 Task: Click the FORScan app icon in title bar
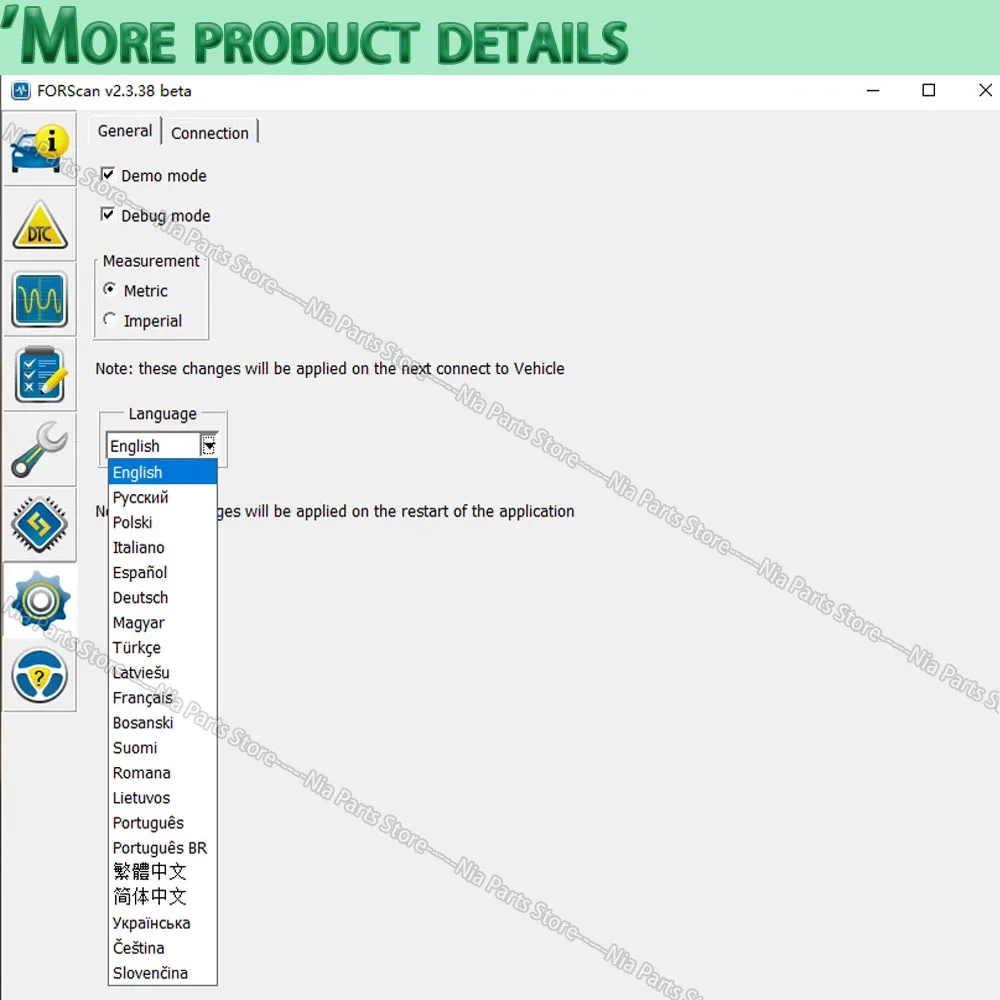[21, 91]
